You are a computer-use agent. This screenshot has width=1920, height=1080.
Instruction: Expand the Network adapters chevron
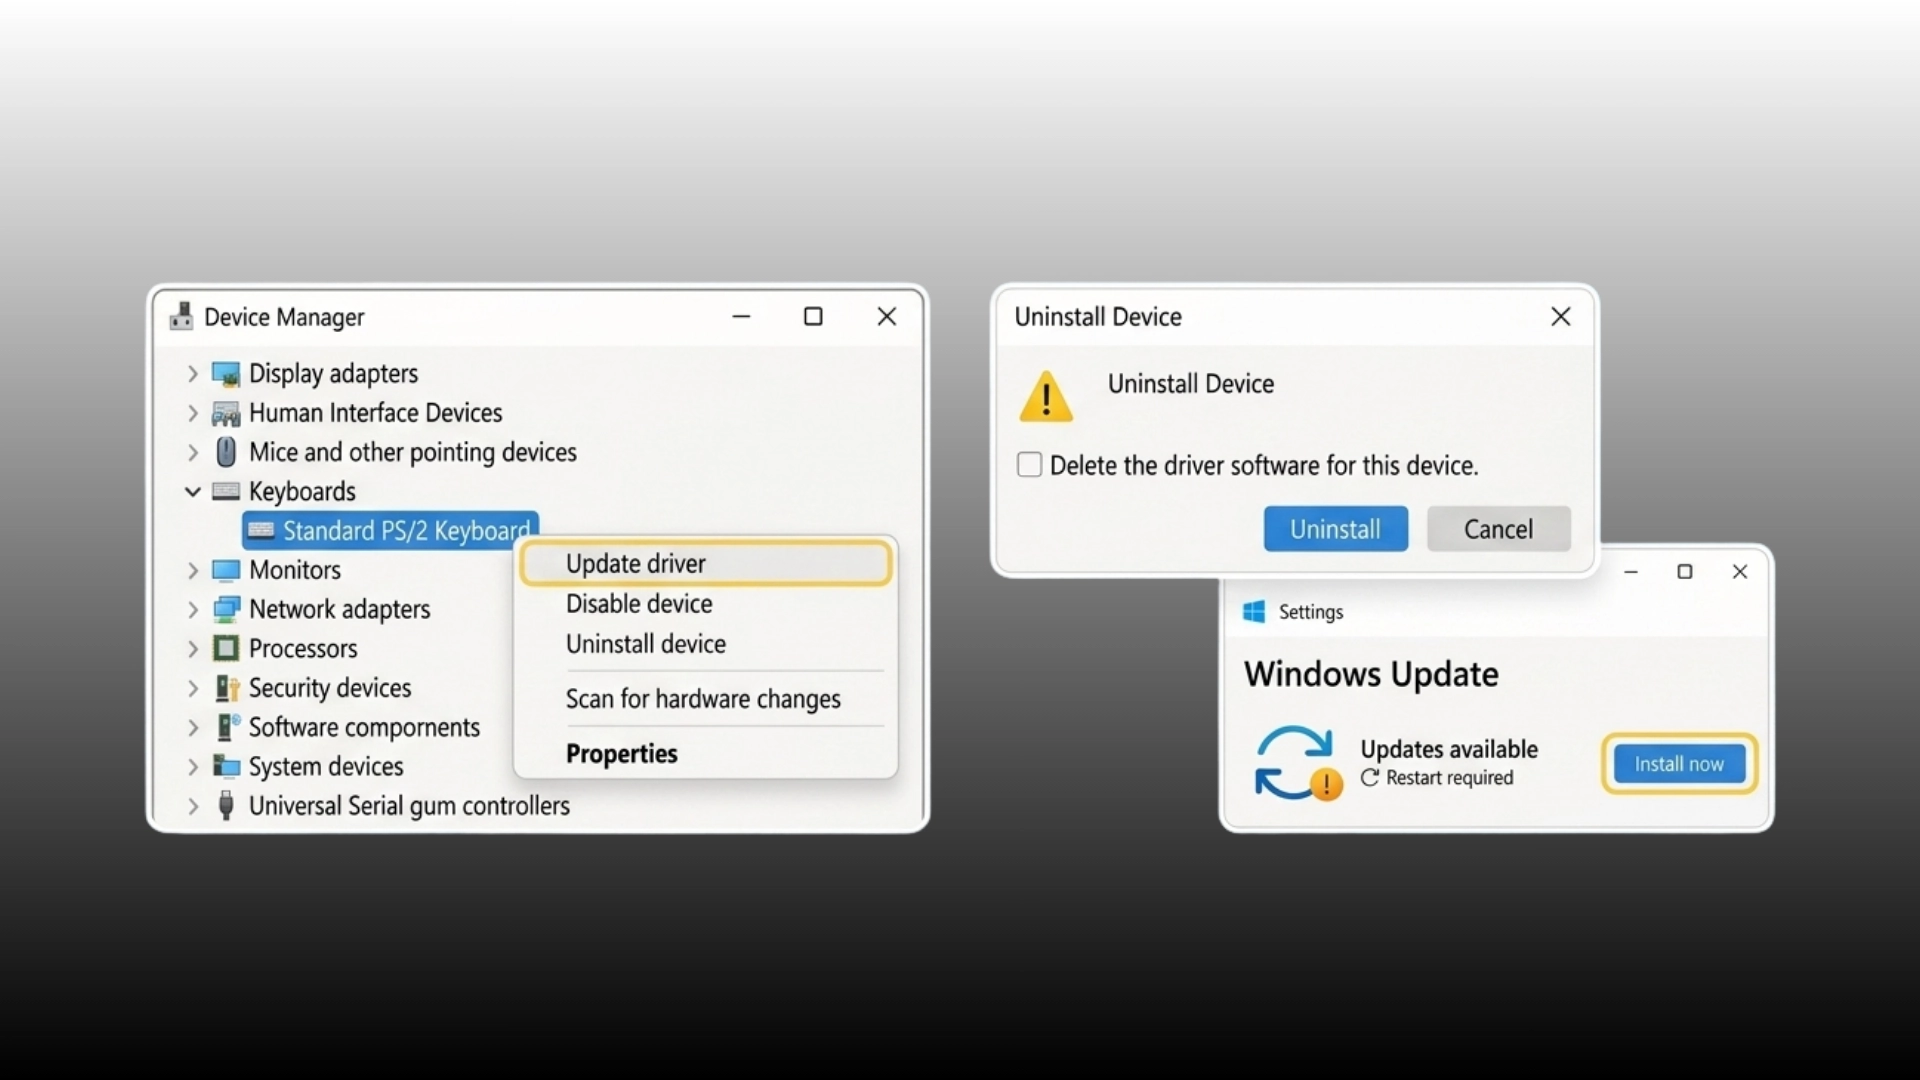point(193,609)
